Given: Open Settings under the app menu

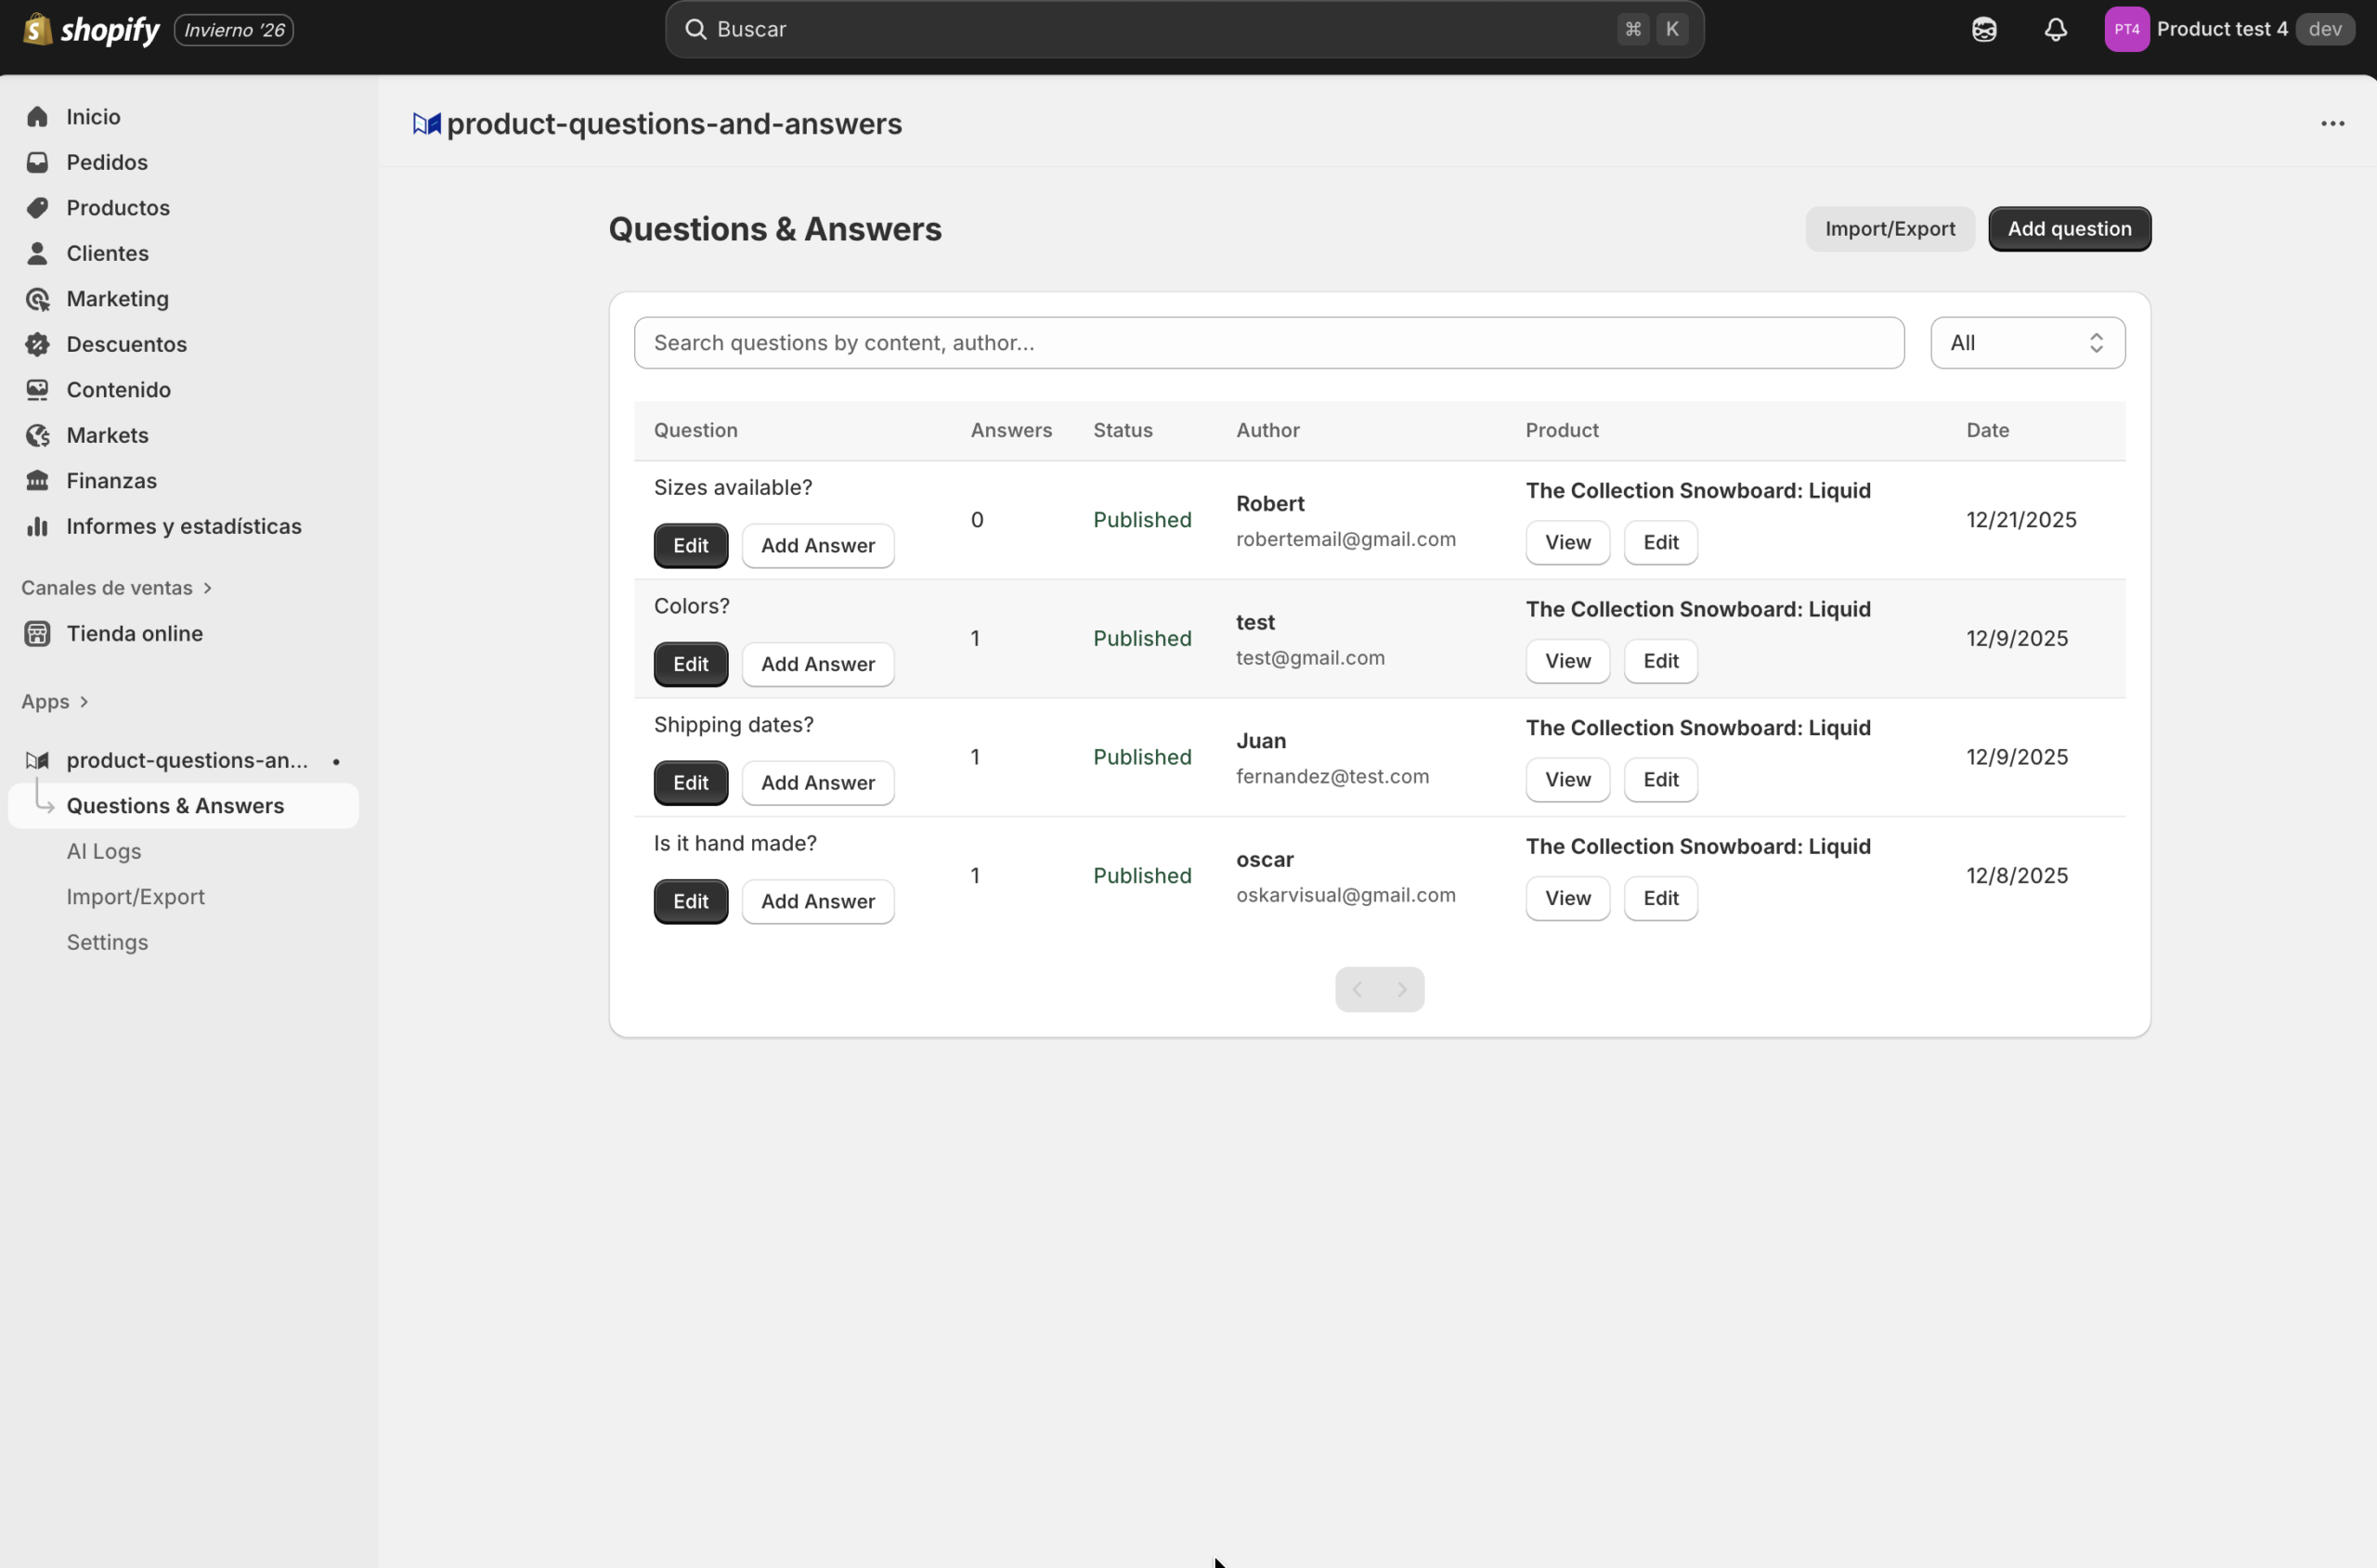Looking at the screenshot, I should 107,942.
